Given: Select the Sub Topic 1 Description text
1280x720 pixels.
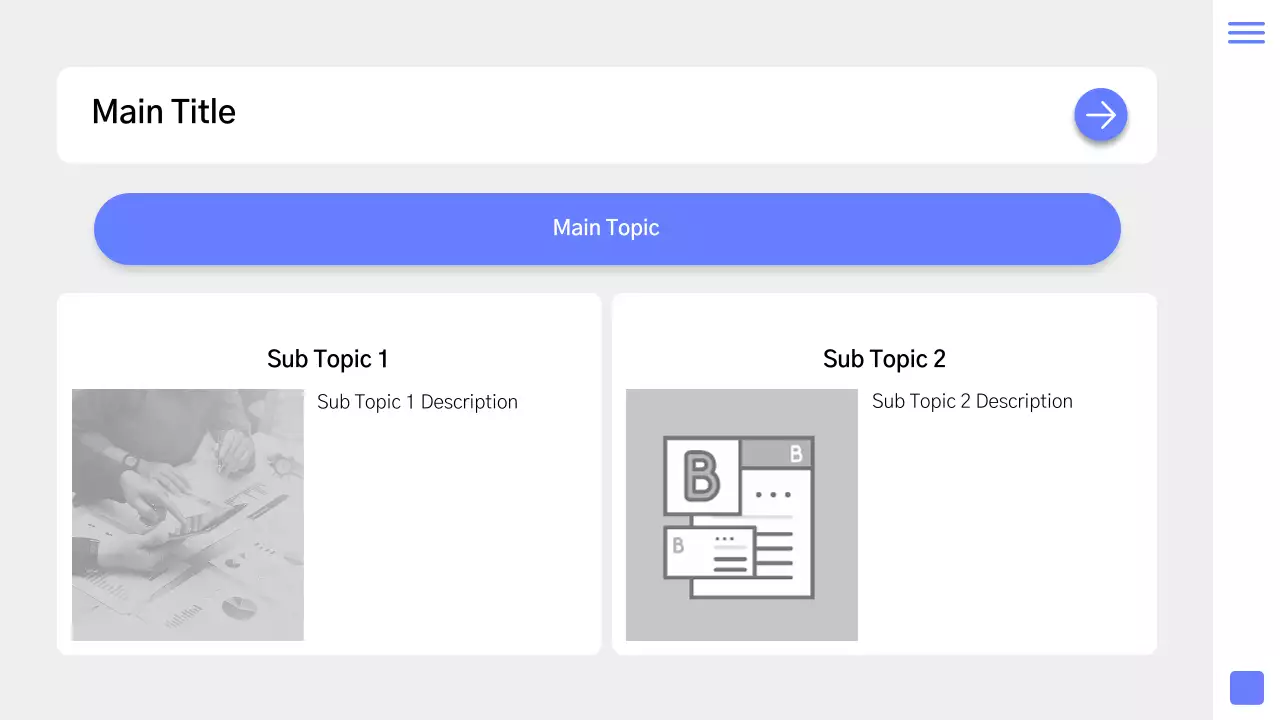Looking at the screenshot, I should click(x=417, y=402).
